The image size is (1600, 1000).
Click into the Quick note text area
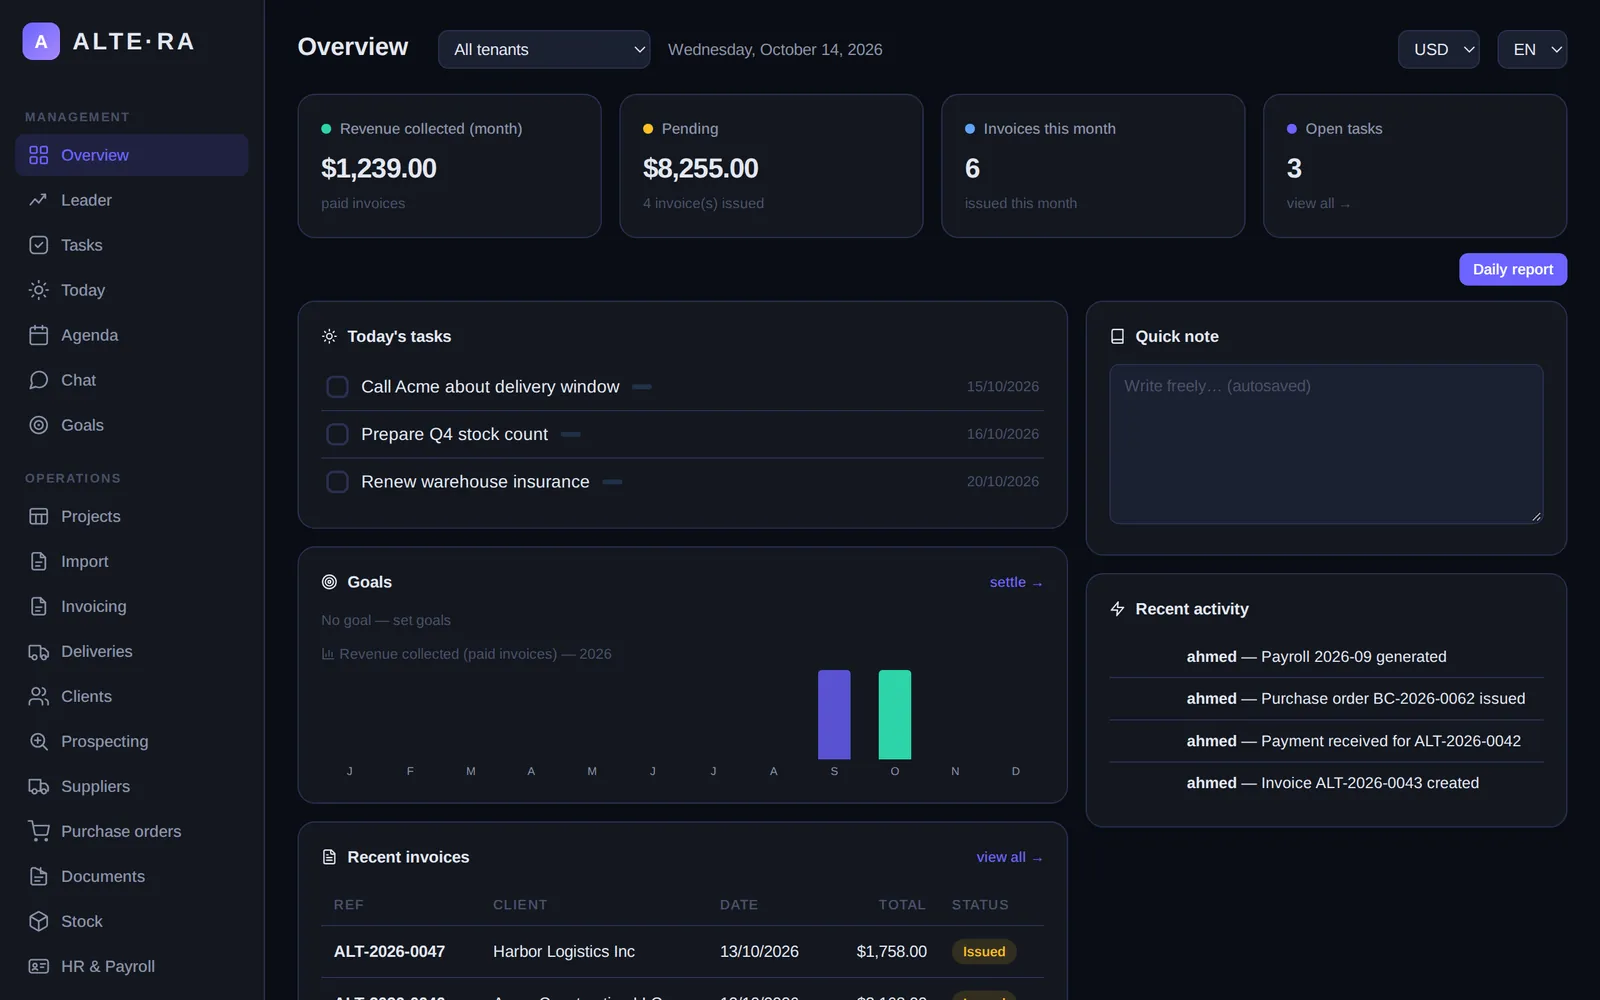[x=1326, y=444]
